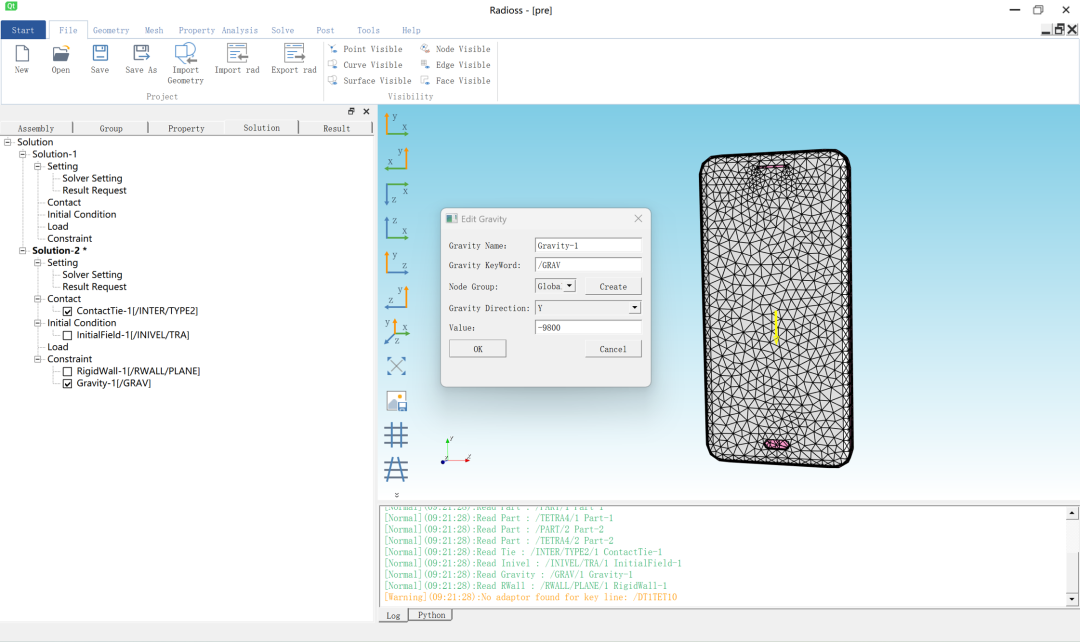The width and height of the screenshot is (1080, 642).
Task: Close the solution dock panel
Action: pyautogui.click(x=366, y=111)
